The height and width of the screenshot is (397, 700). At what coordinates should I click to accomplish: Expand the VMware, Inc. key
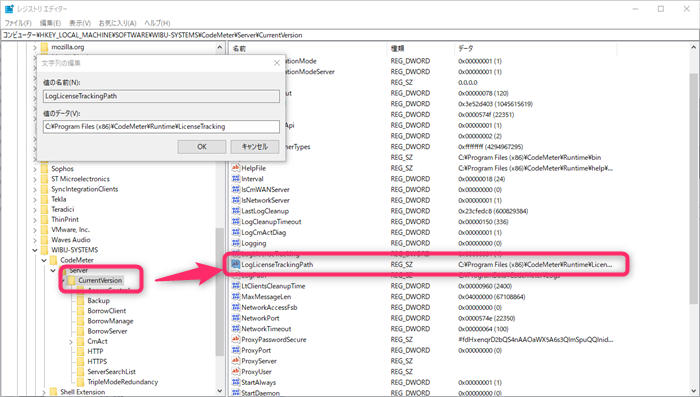coord(35,230)
